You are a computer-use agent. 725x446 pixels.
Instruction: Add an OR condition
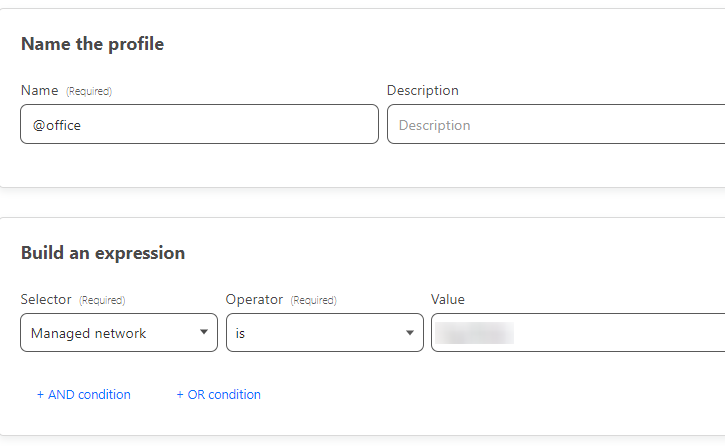[219, 395]
